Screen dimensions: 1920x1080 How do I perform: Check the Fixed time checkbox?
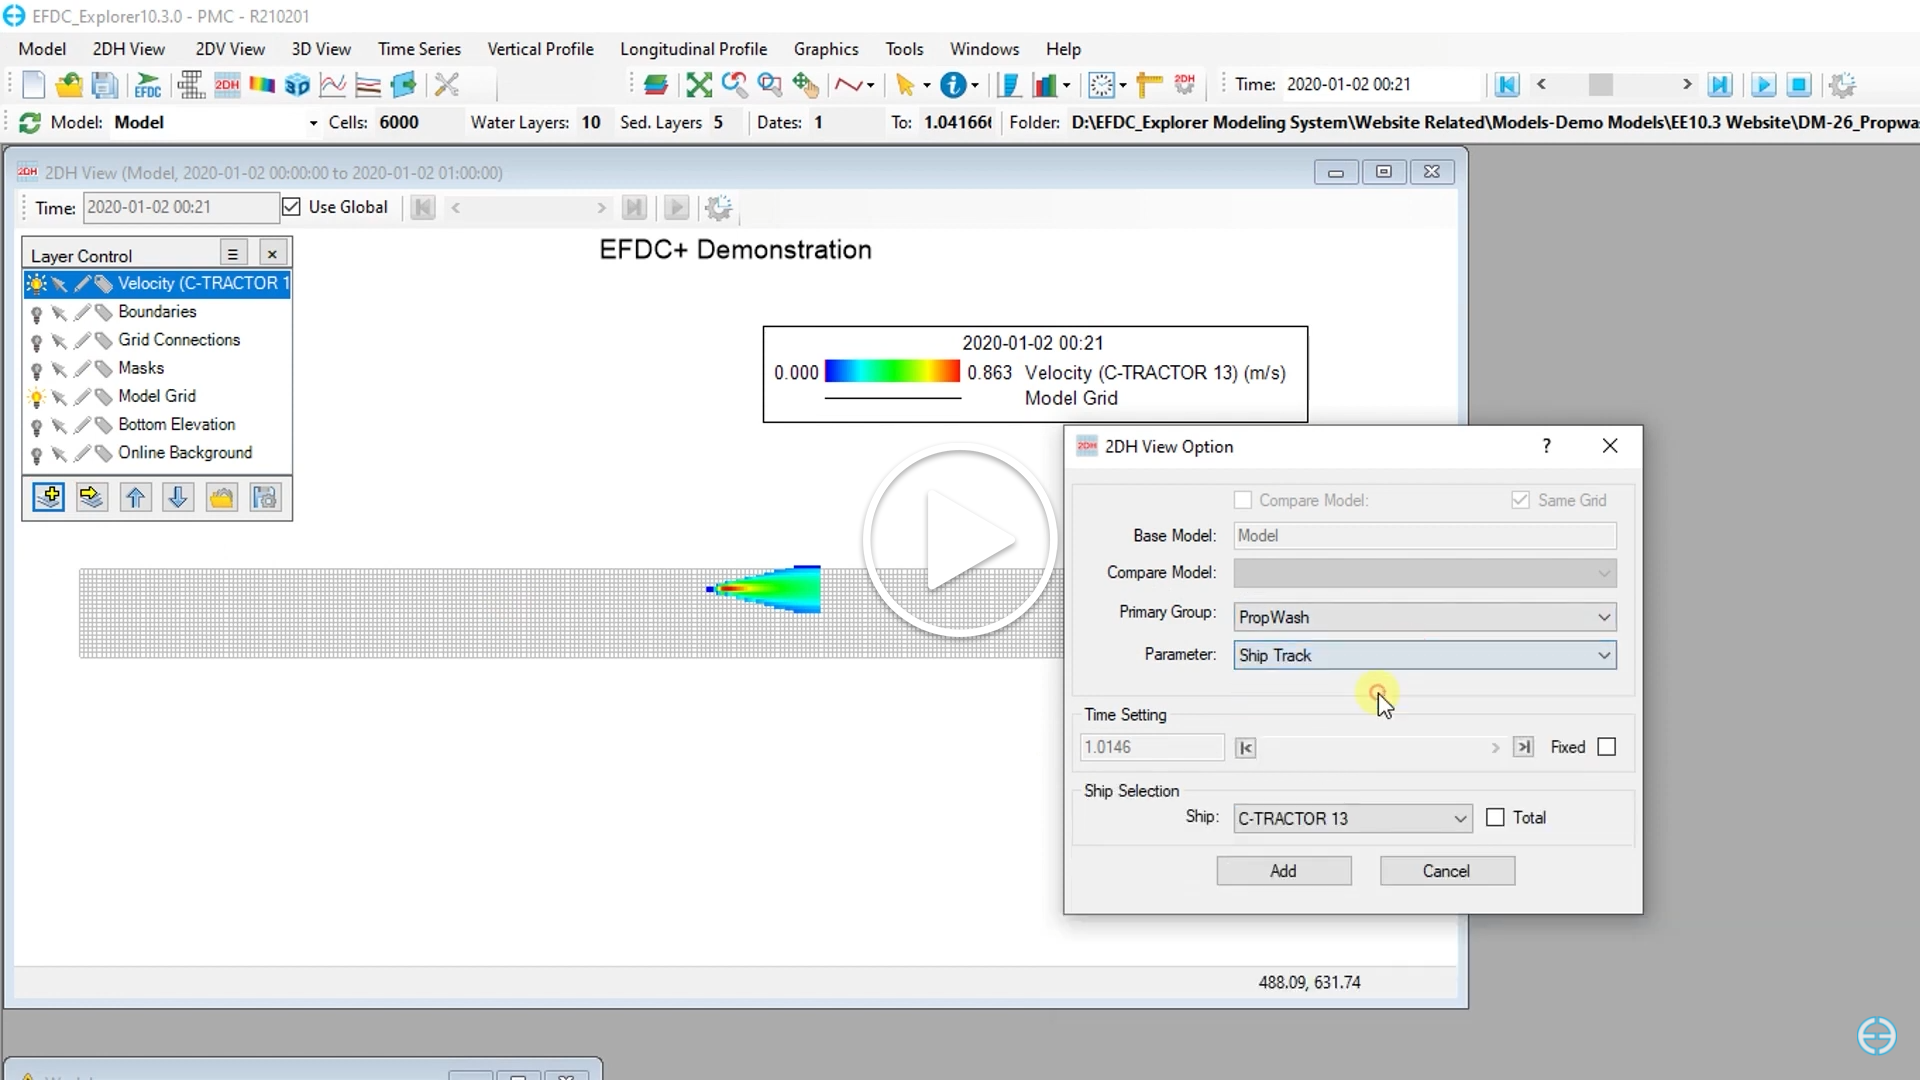click(1606, 747)
